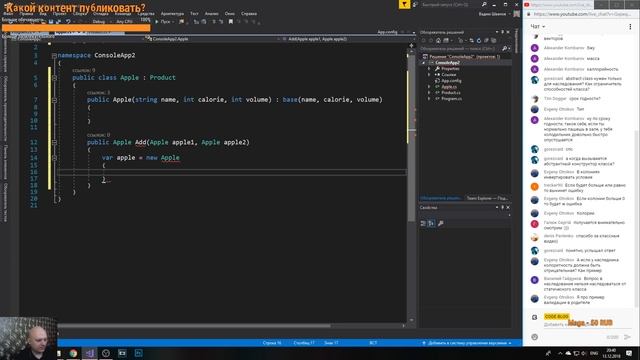Open the Архитектура menu
The width and height of the screenshot is (640, 360).
tap(172, 13)
